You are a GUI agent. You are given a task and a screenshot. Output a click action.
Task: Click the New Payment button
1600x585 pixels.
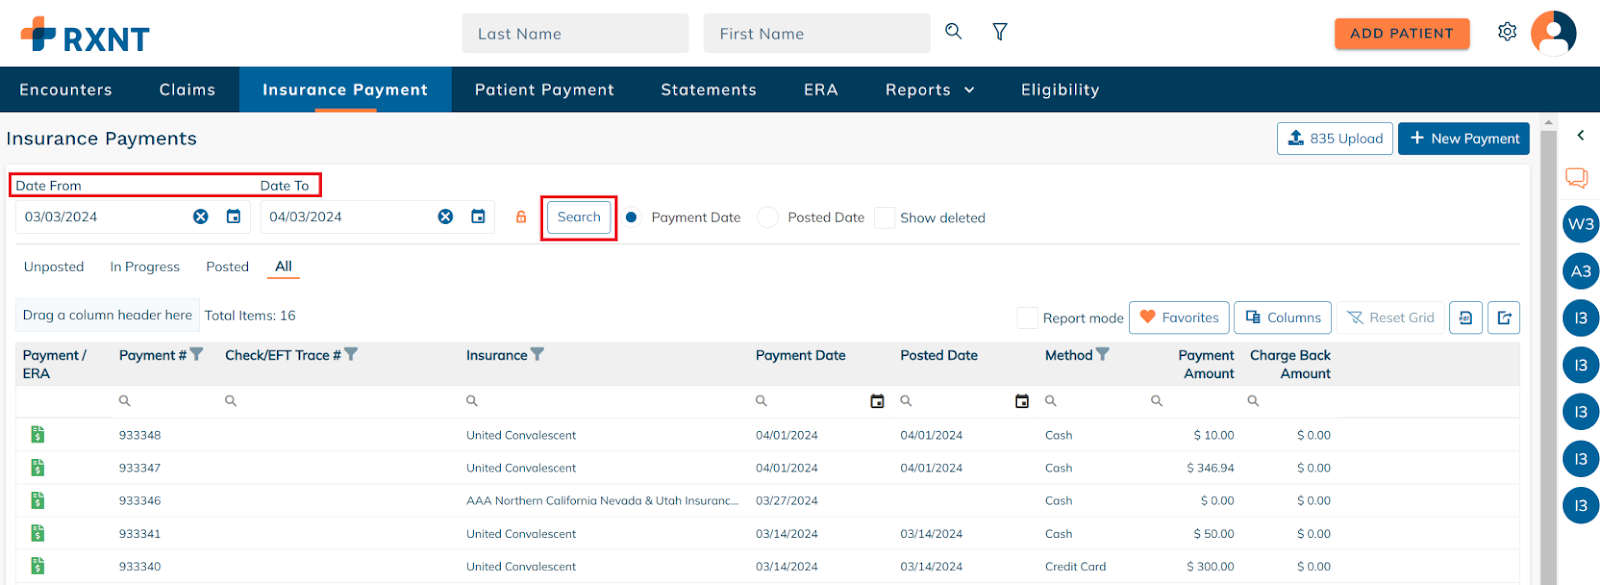click(x=1464, y=139)
